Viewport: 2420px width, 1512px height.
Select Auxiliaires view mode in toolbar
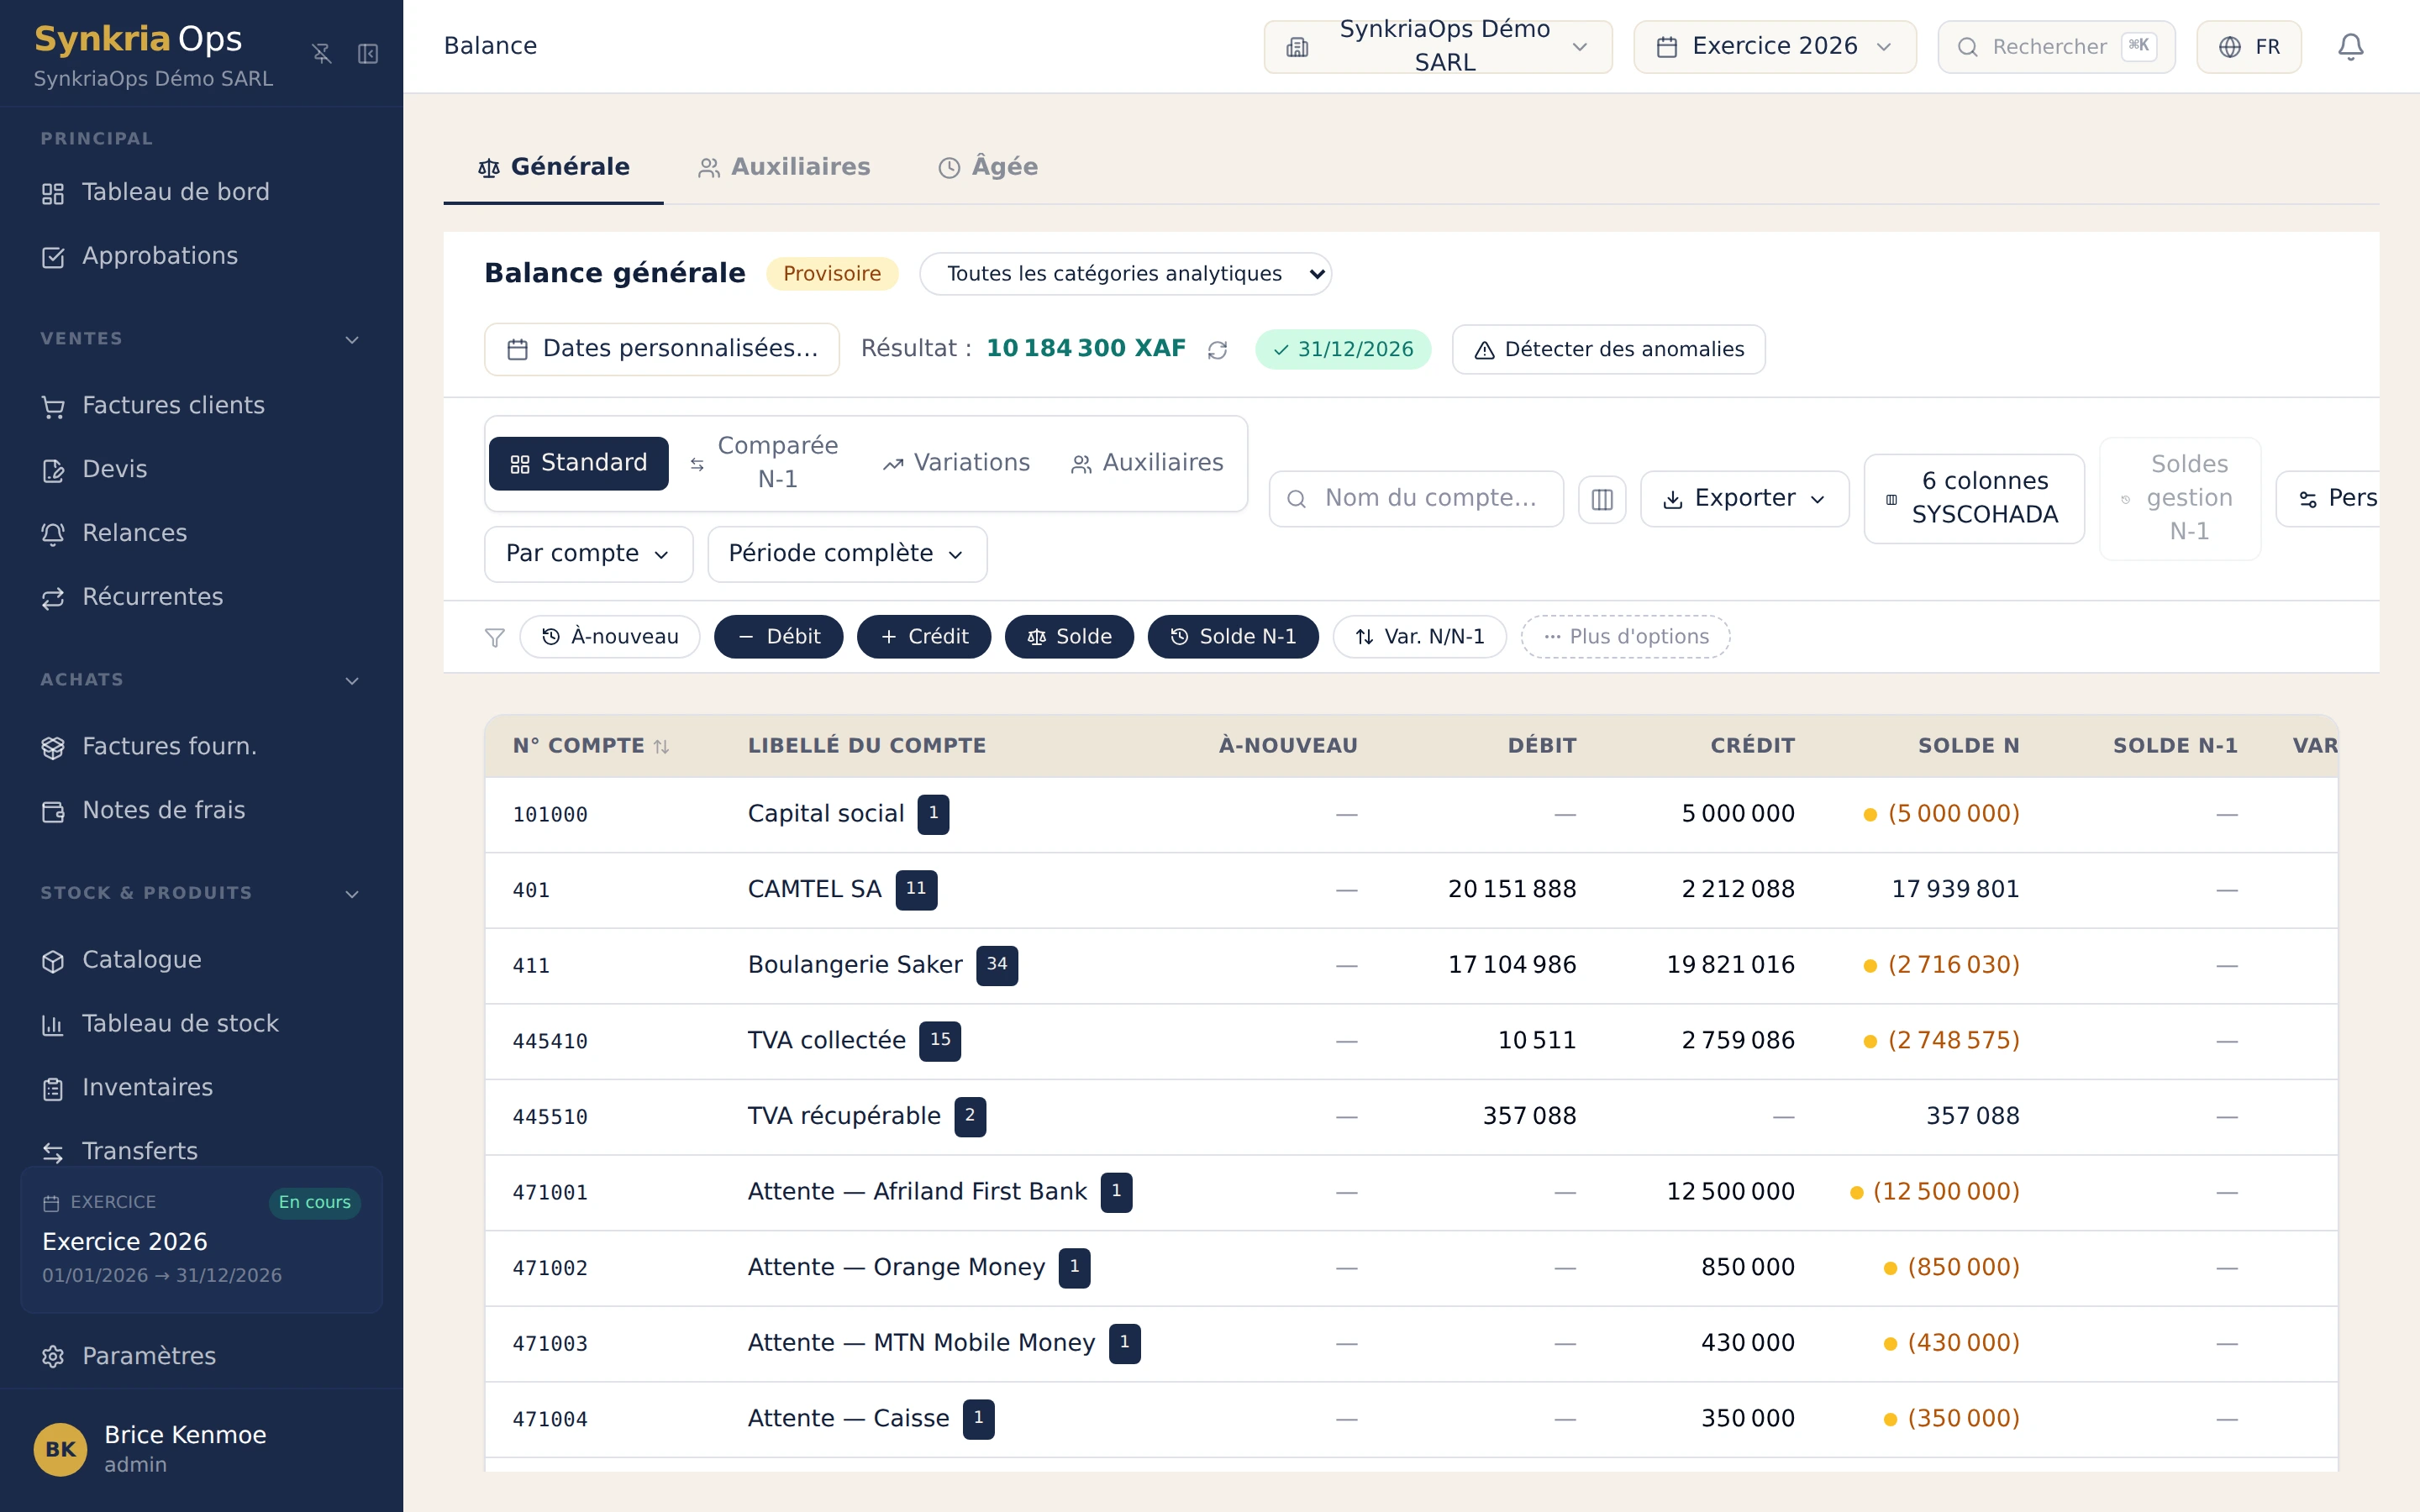pos(1147,463)
